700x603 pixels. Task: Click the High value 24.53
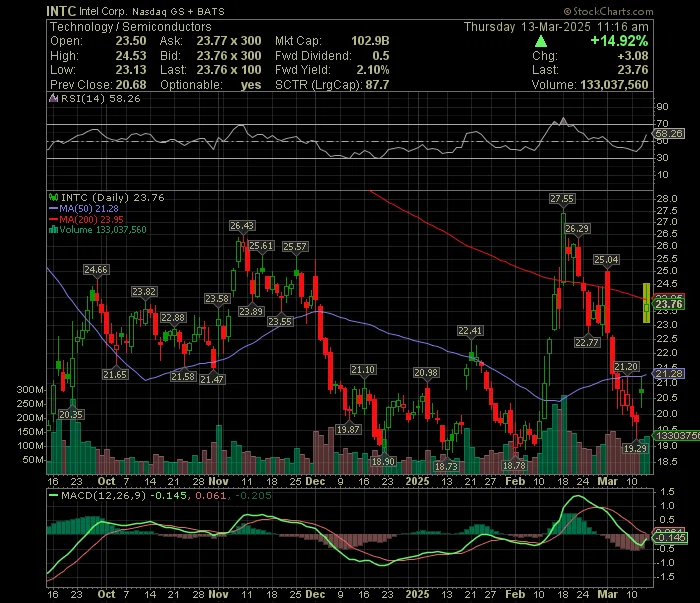pos(131,56)
